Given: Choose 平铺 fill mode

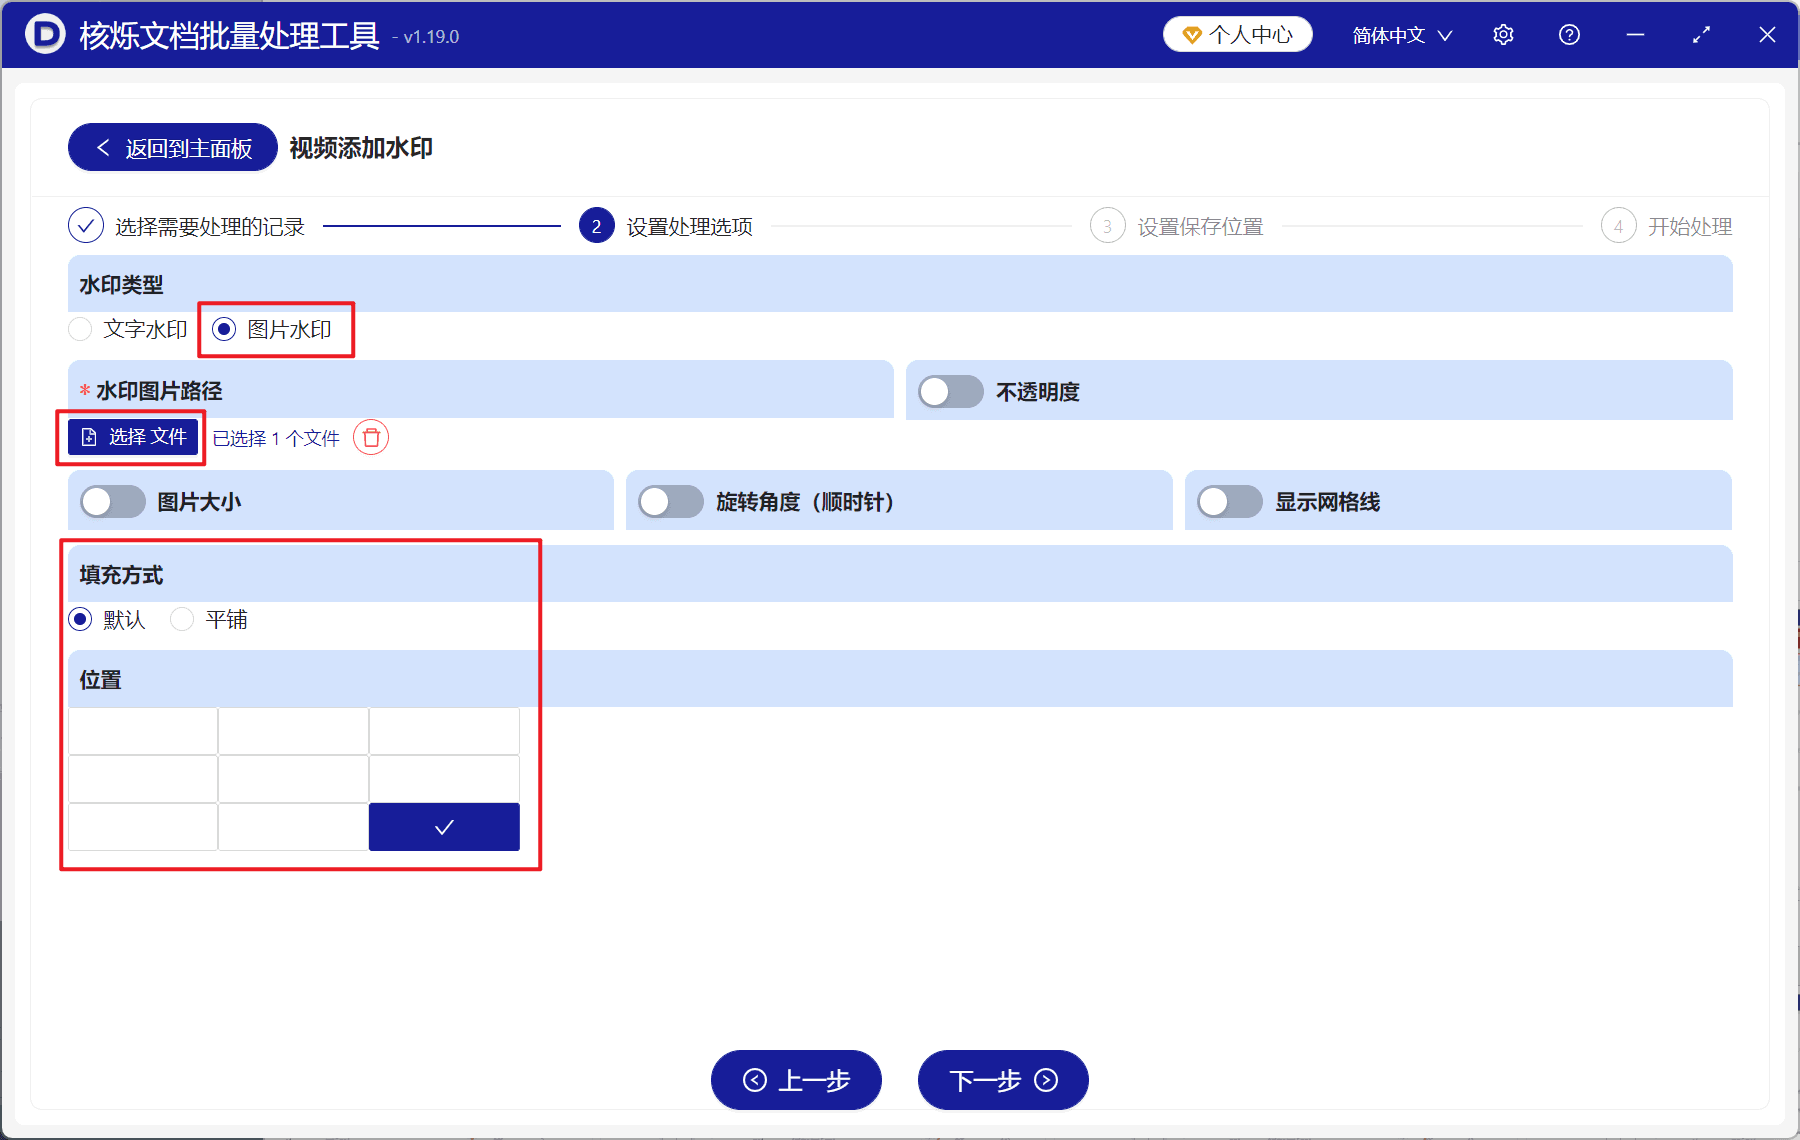Looking at the screenshot, I should click(x=182, y=619).
